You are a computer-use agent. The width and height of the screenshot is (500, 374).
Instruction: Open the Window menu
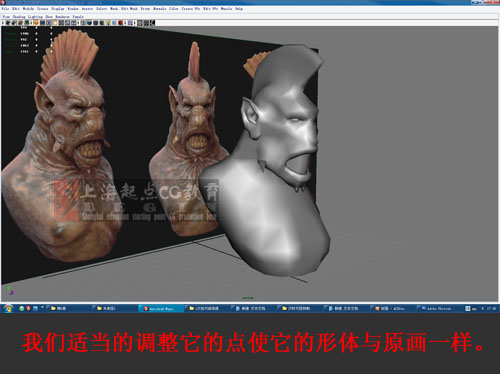[73, 9]
